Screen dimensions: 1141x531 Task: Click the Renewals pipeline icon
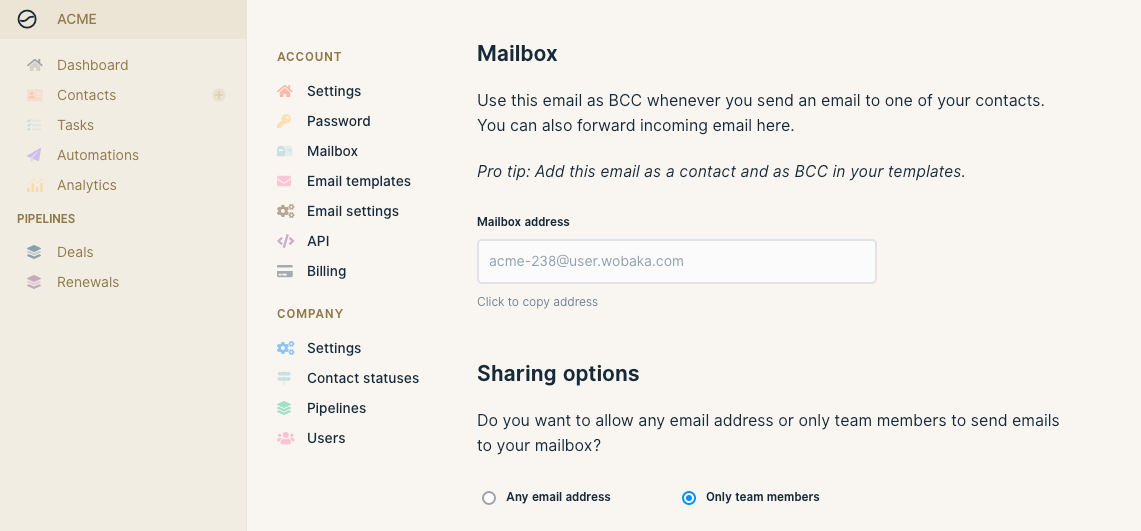pyautogui.click(x=34, y=282)
